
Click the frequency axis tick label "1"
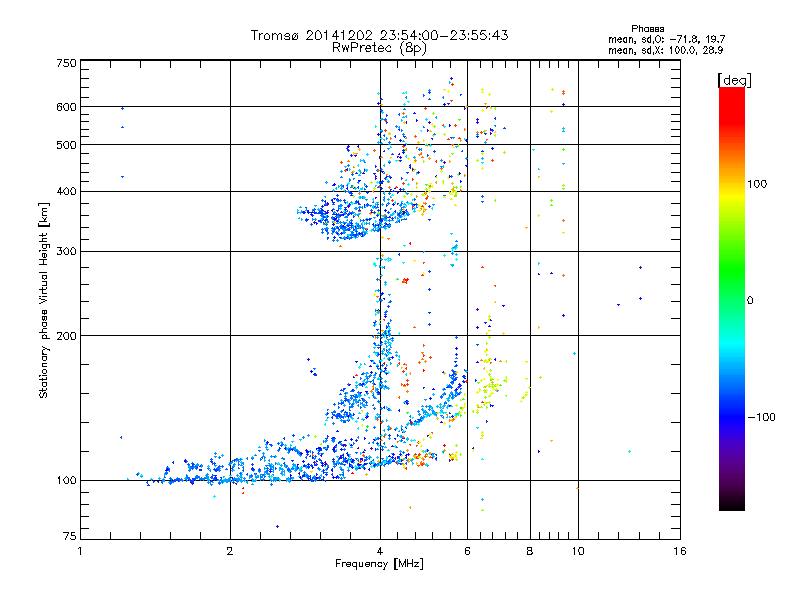[80, 551]
